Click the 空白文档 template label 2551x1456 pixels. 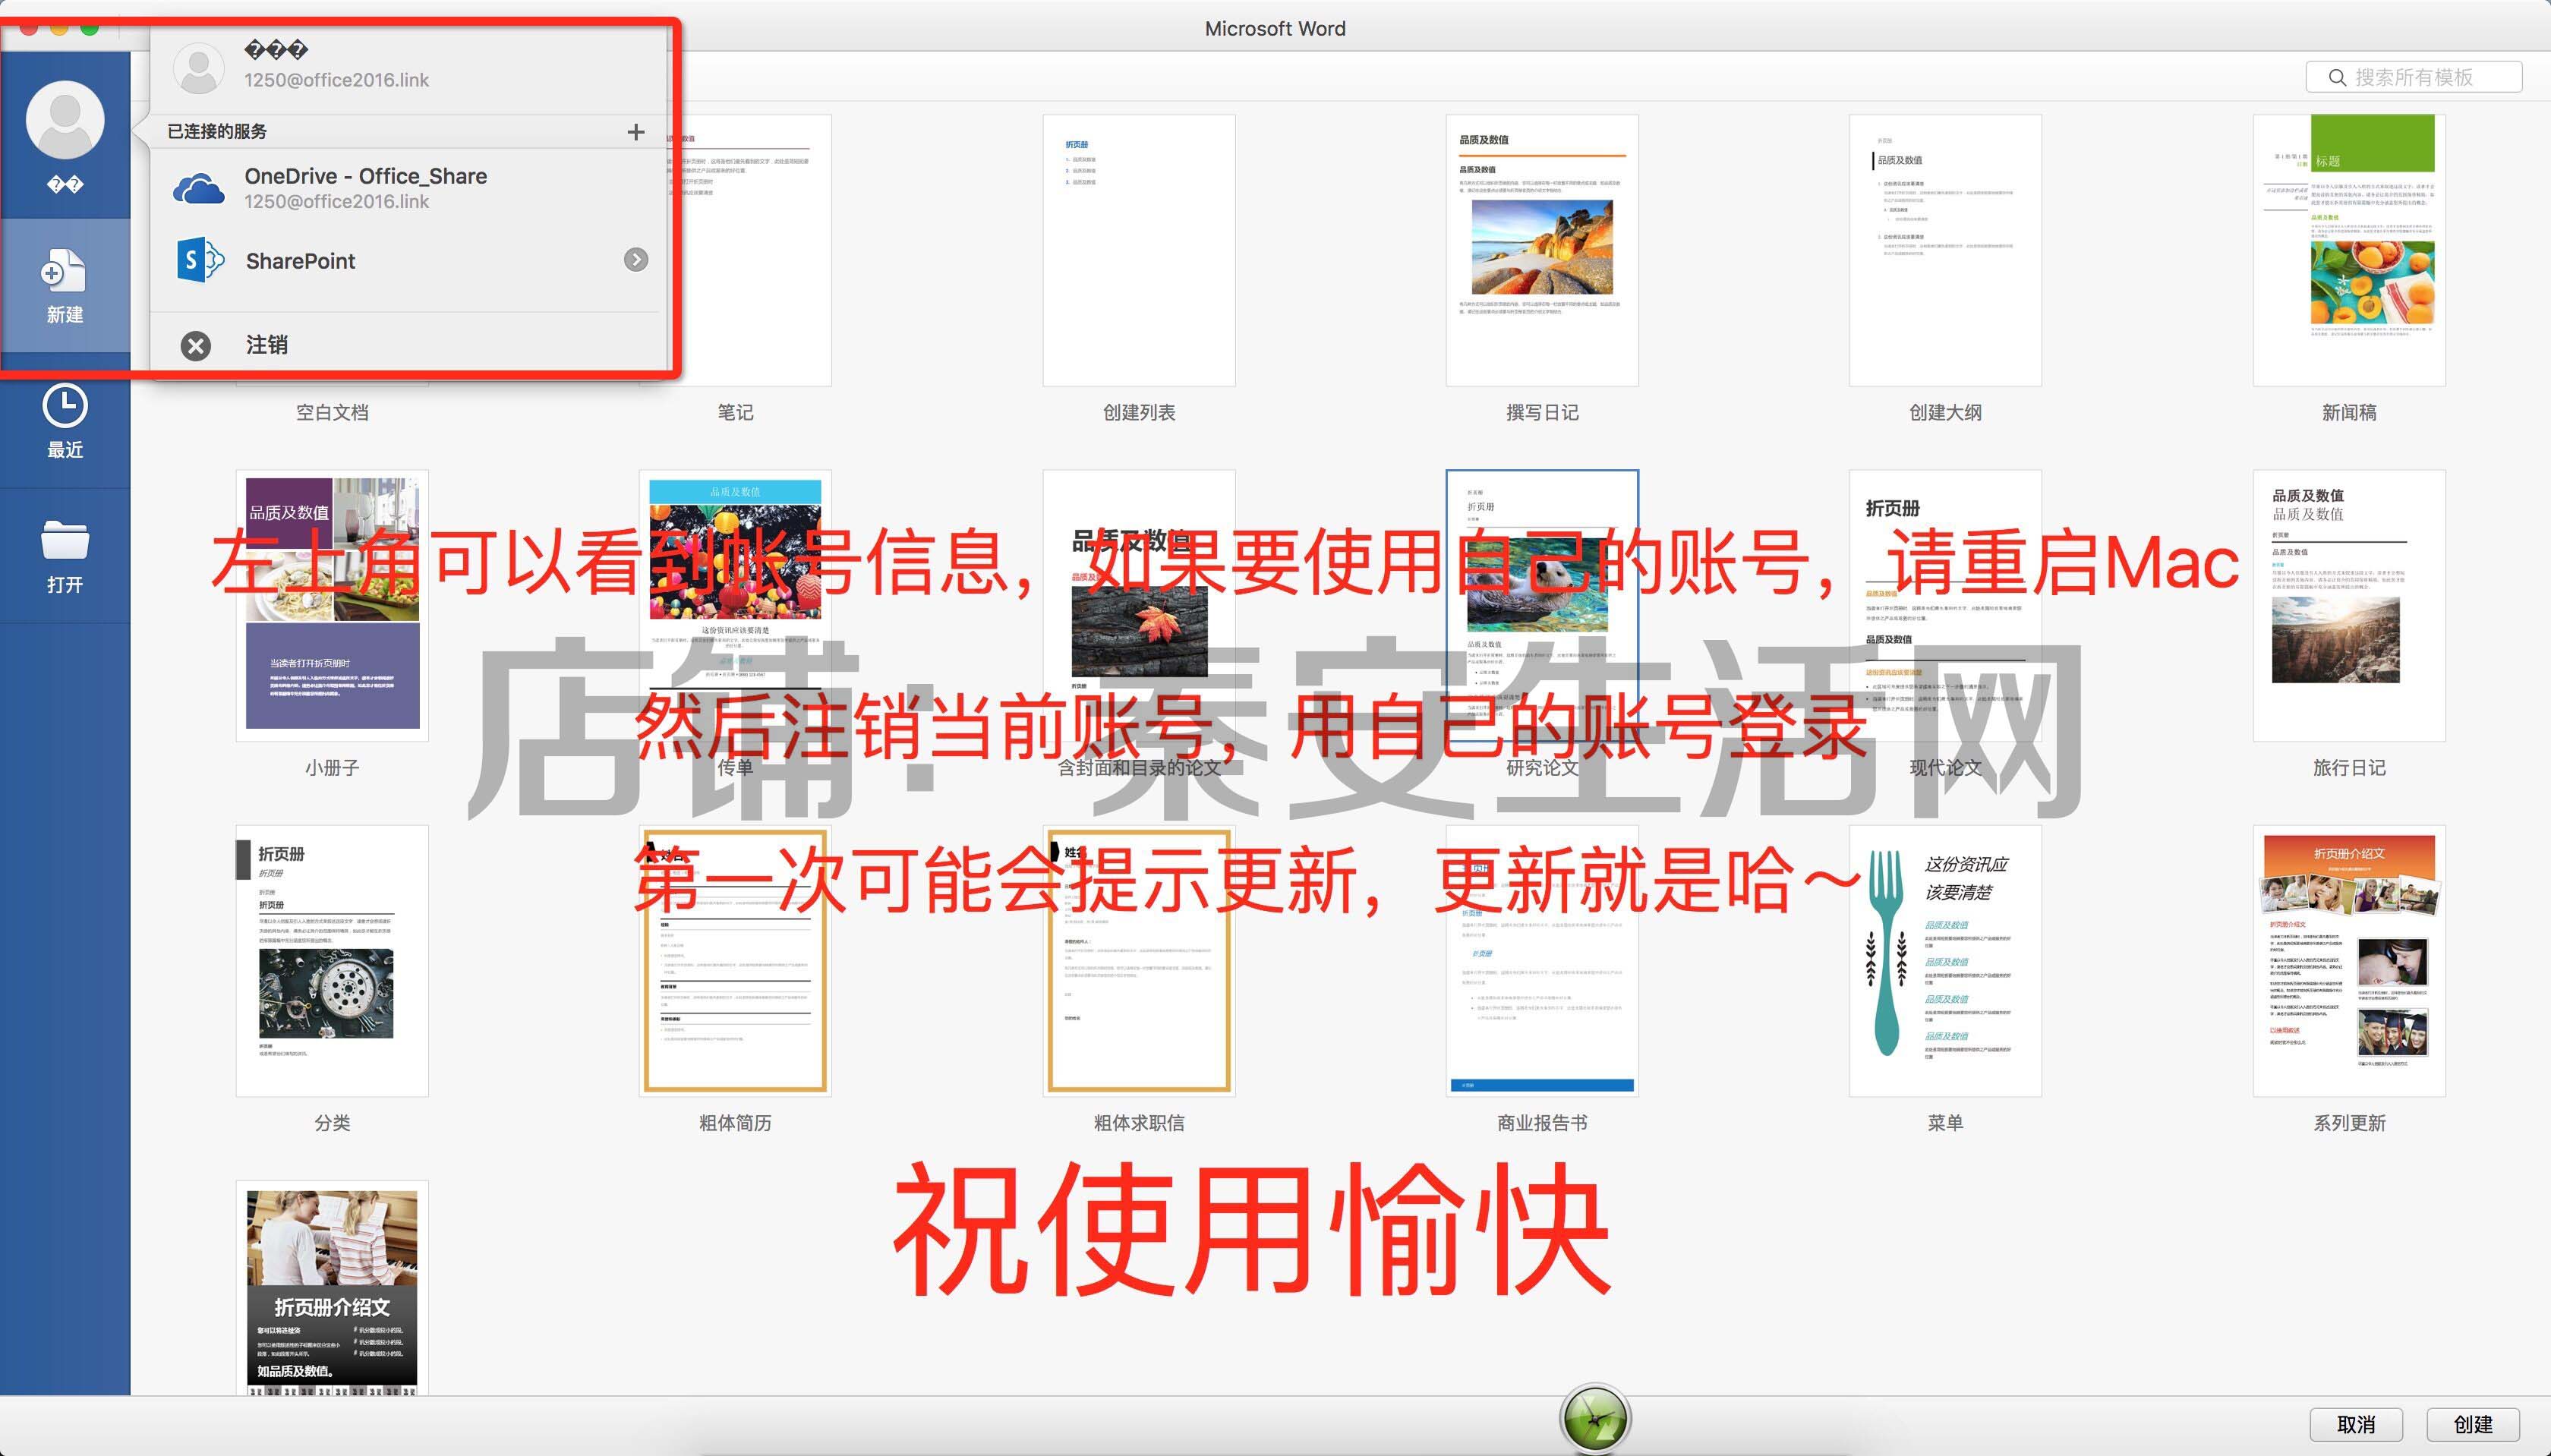(332, 412)
